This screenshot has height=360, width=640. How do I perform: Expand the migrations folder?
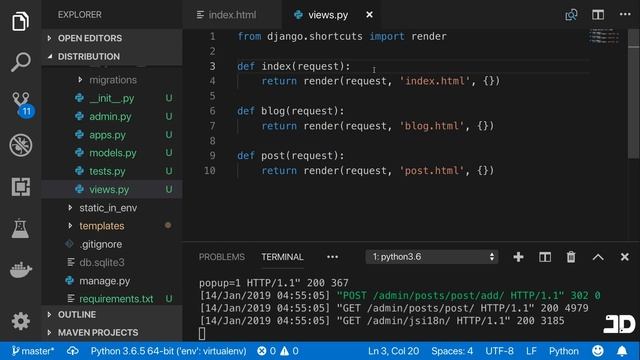(x=113, y=80)
